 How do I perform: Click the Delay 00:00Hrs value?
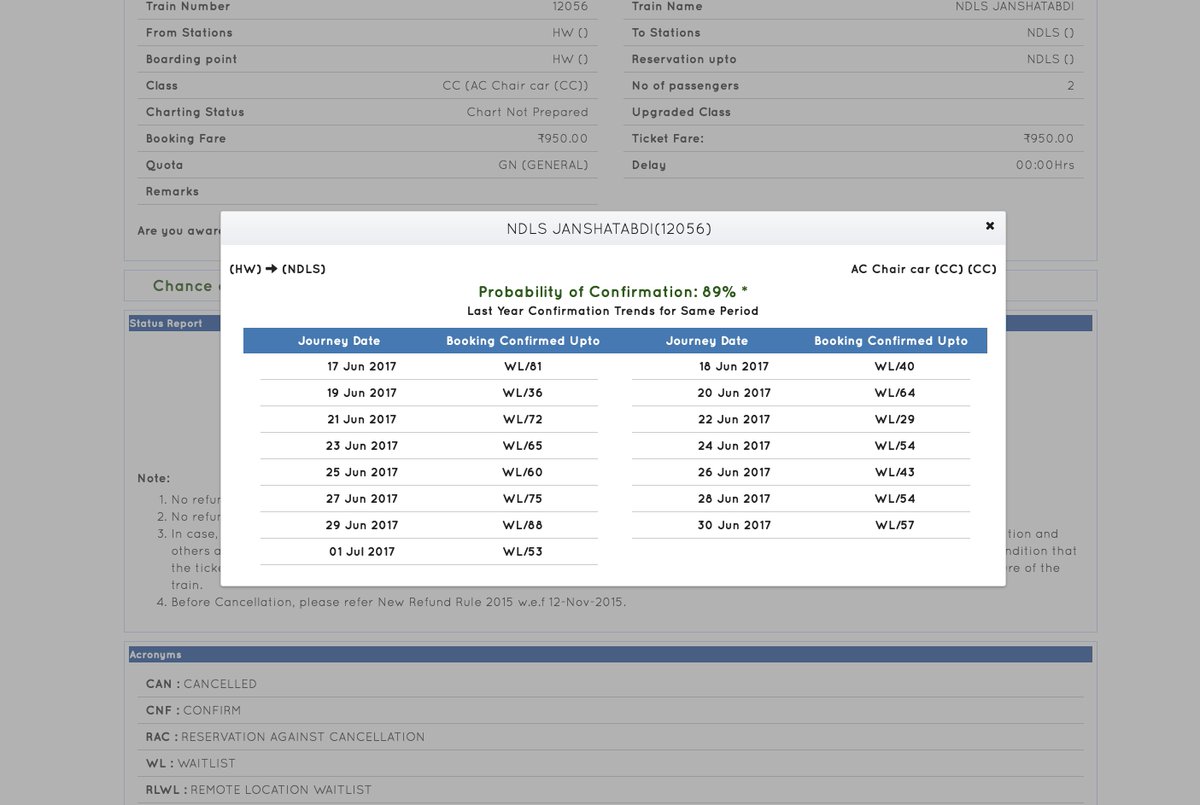(x=1045, y=165)
